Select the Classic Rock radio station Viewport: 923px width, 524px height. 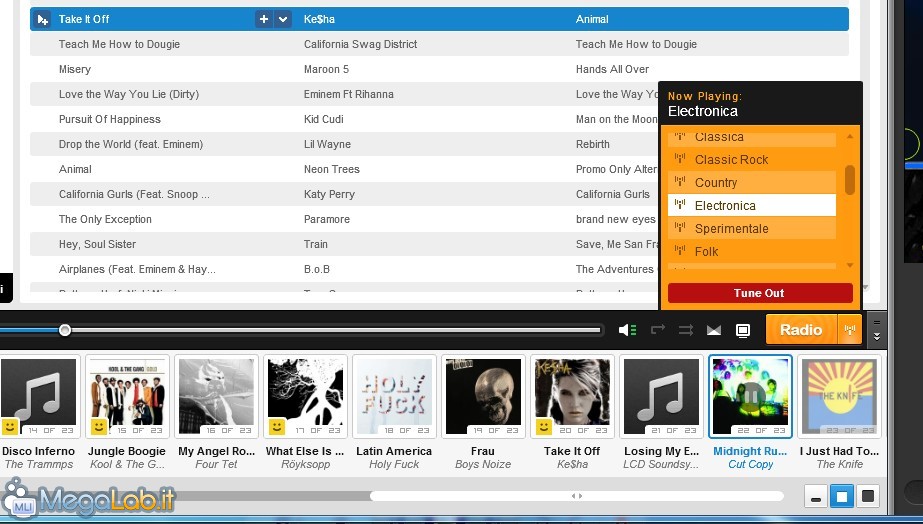point(752,160)
